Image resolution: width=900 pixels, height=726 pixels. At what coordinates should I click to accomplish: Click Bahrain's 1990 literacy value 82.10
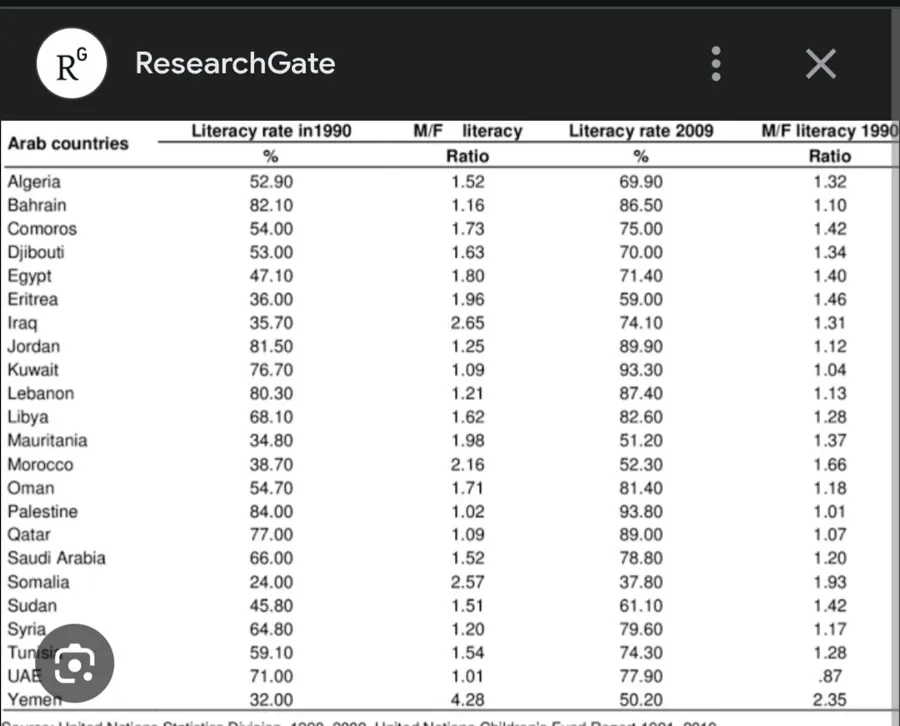[x=271, y=205]
